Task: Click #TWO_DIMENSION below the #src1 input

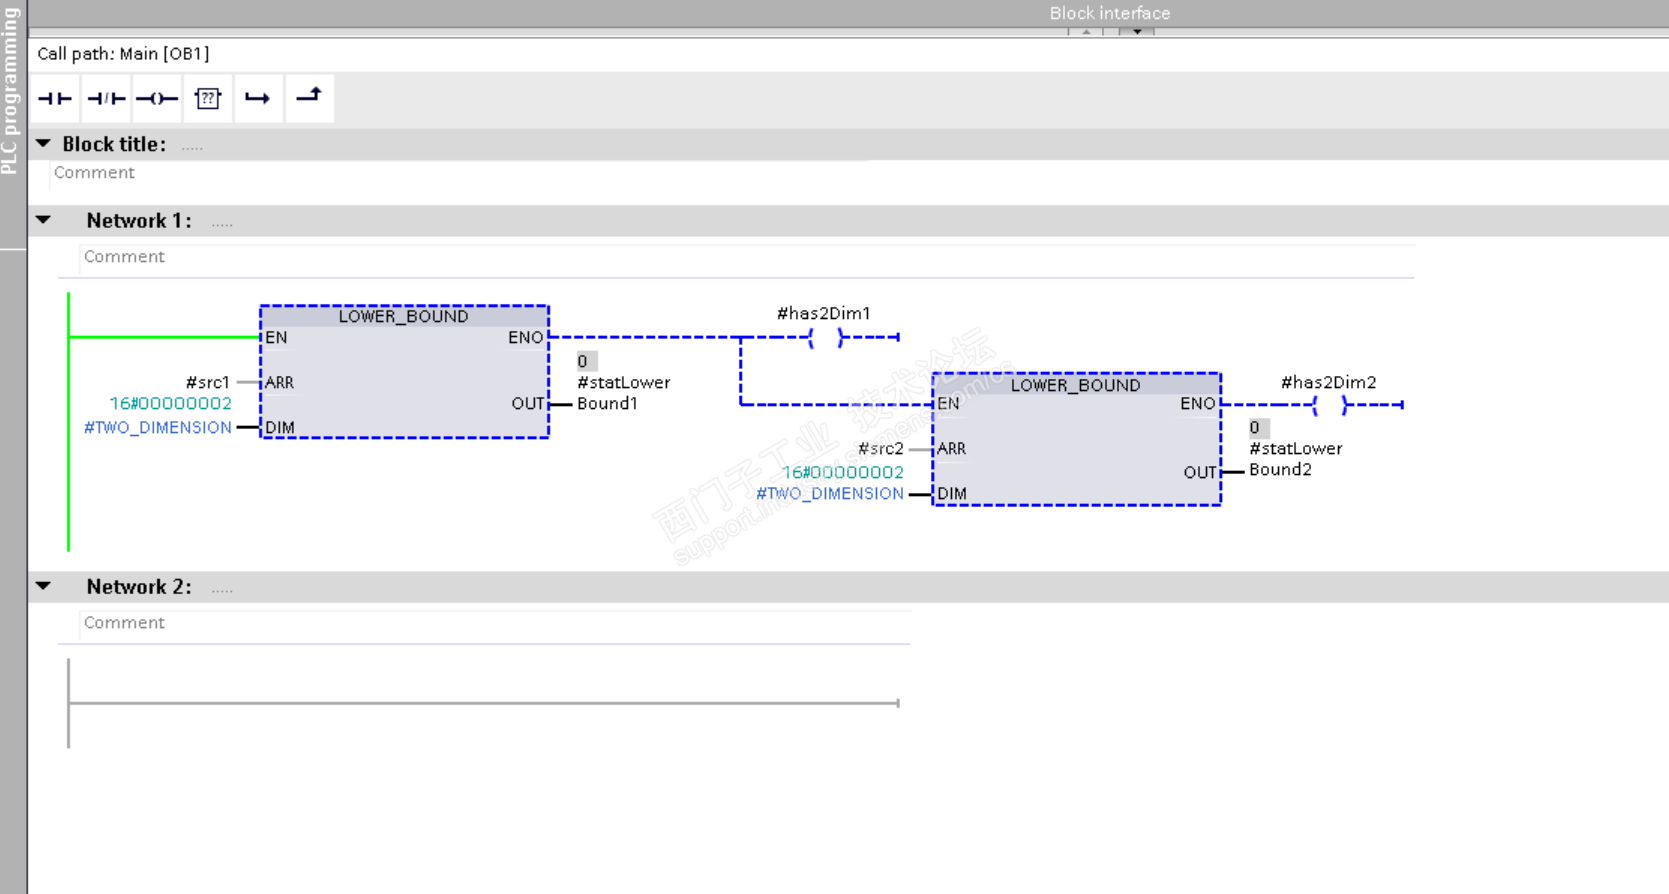Action: 158,428
